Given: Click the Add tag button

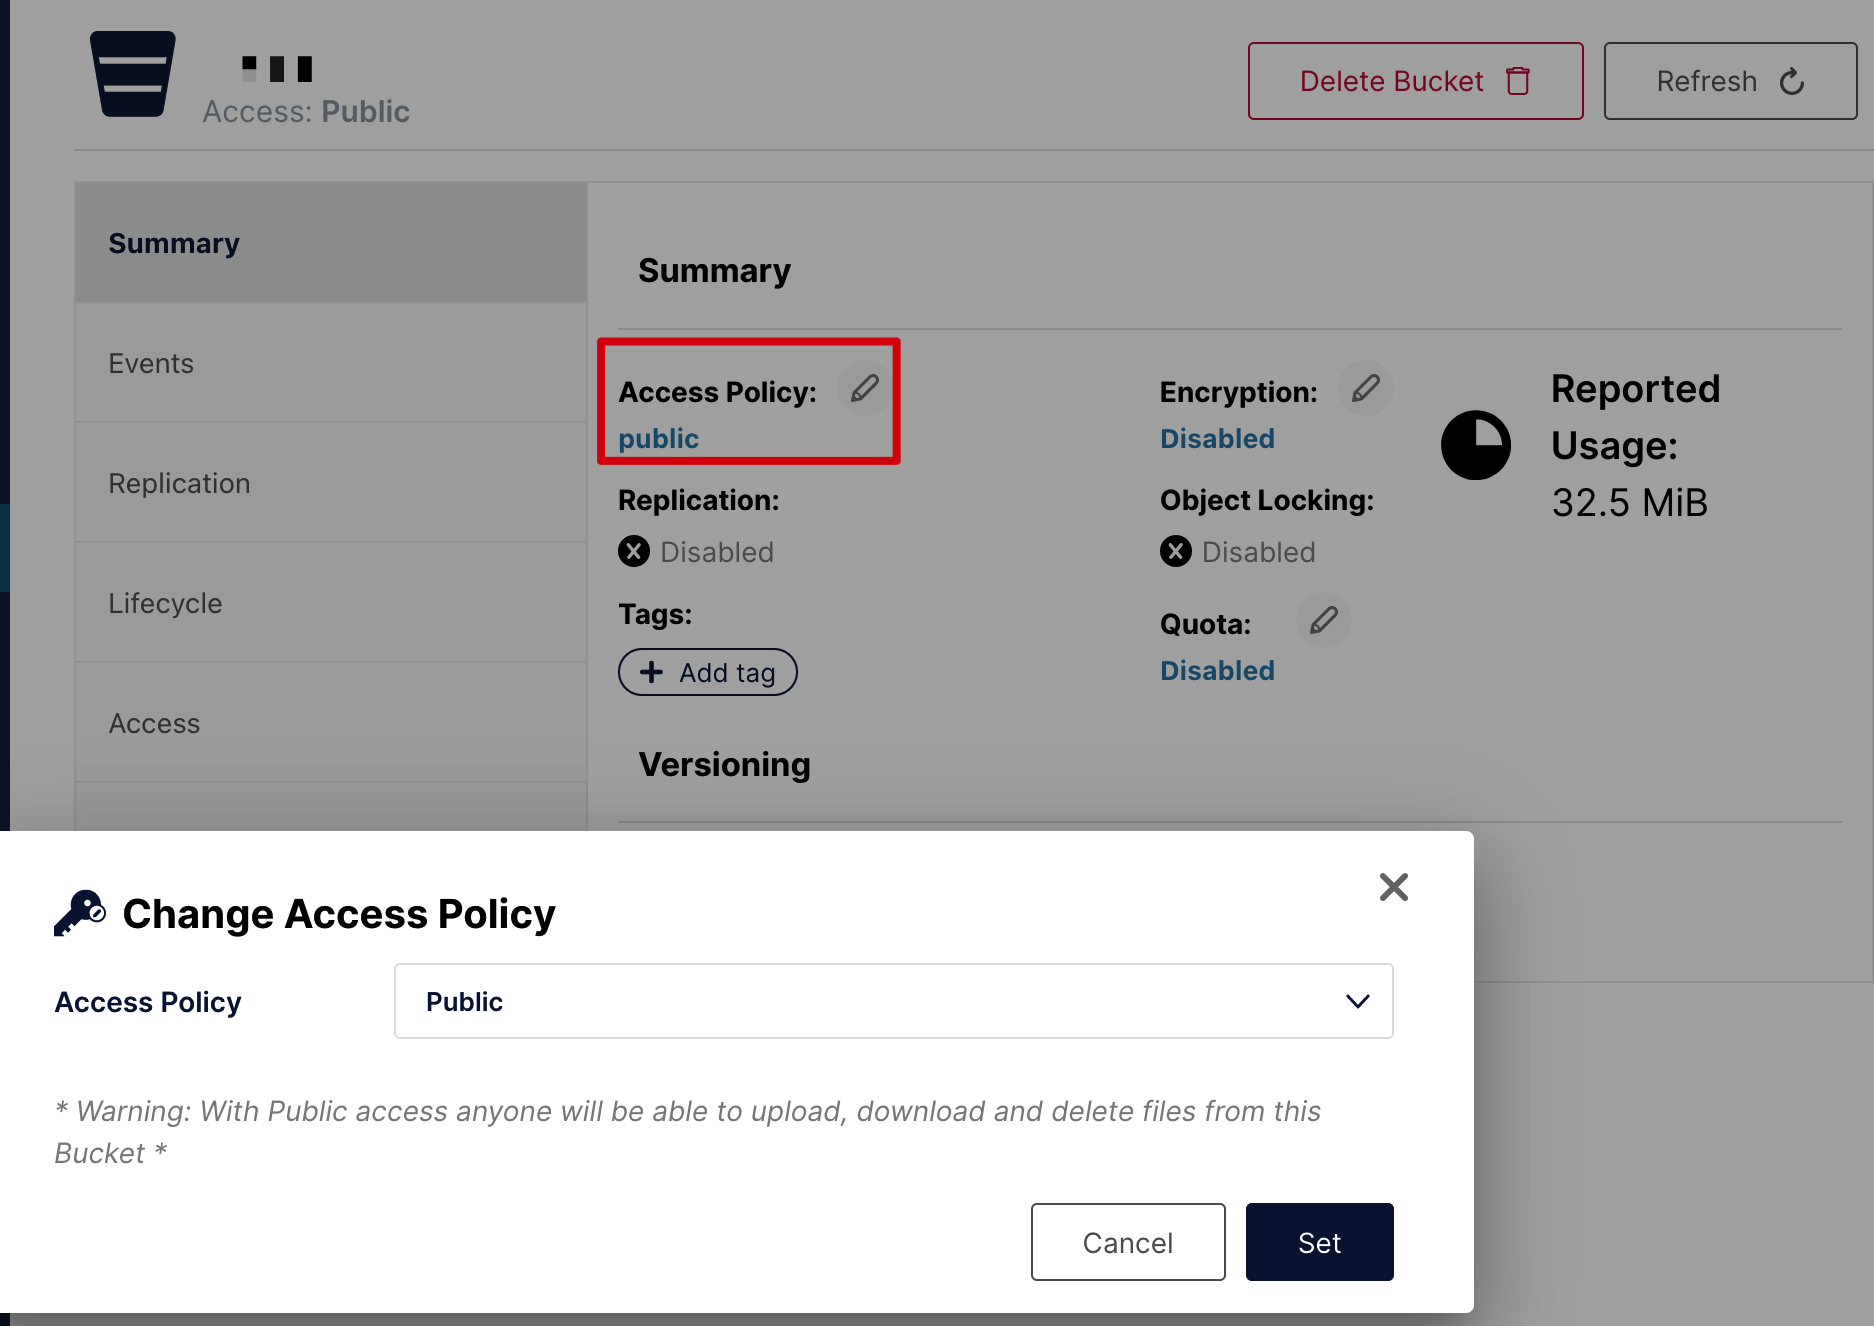Looking at the screenshot, I should [x=707, y=673].
